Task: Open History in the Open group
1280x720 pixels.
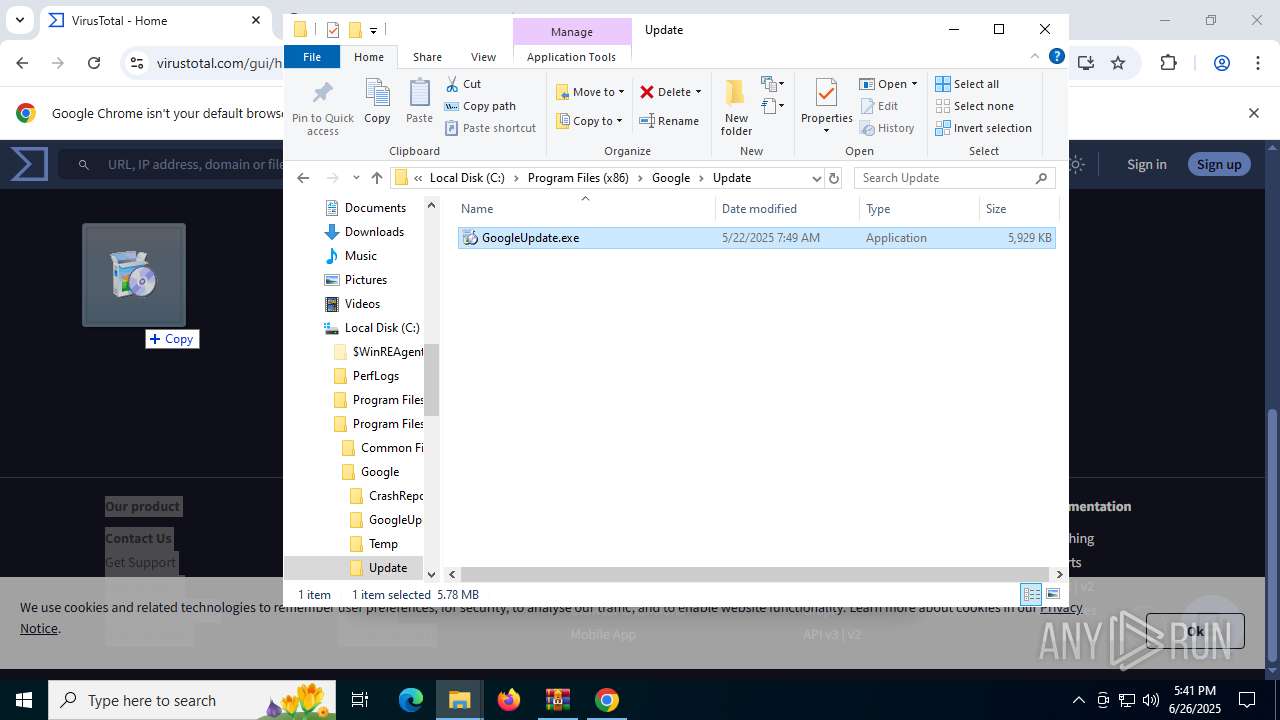Action: 887,128
